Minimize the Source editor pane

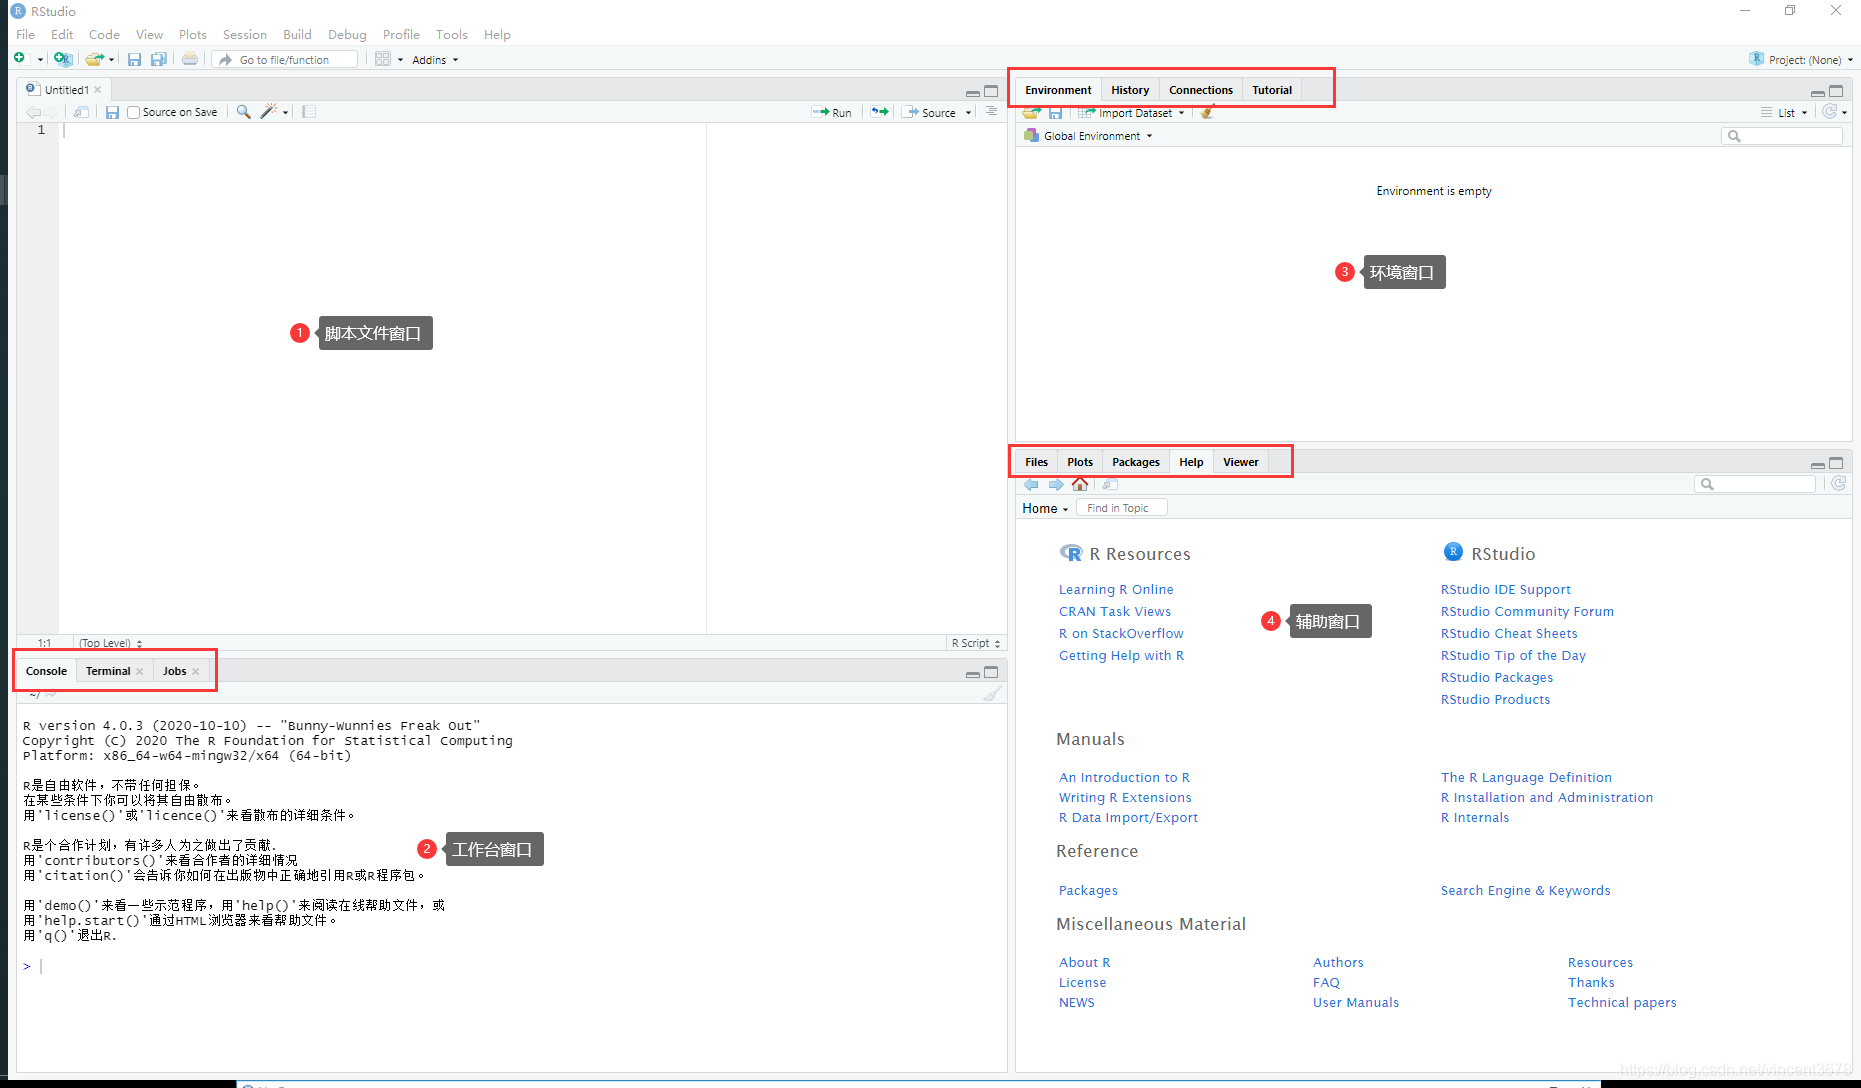click(x=972, y=92)
